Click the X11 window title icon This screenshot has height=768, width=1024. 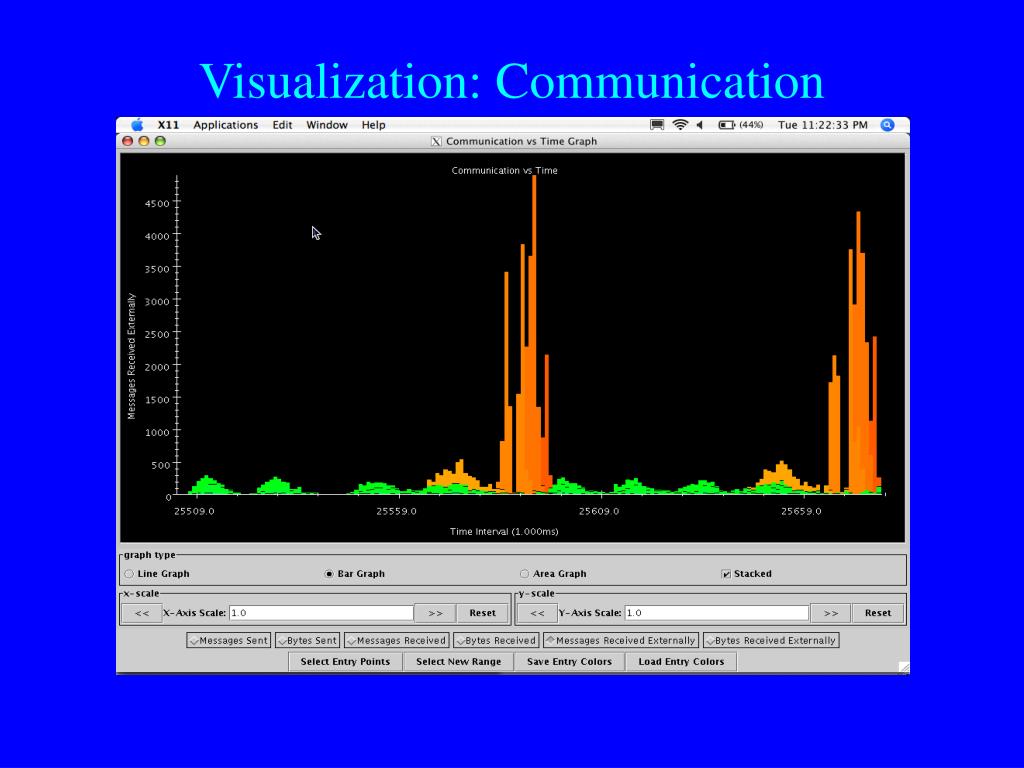click(x=436, y=141)
